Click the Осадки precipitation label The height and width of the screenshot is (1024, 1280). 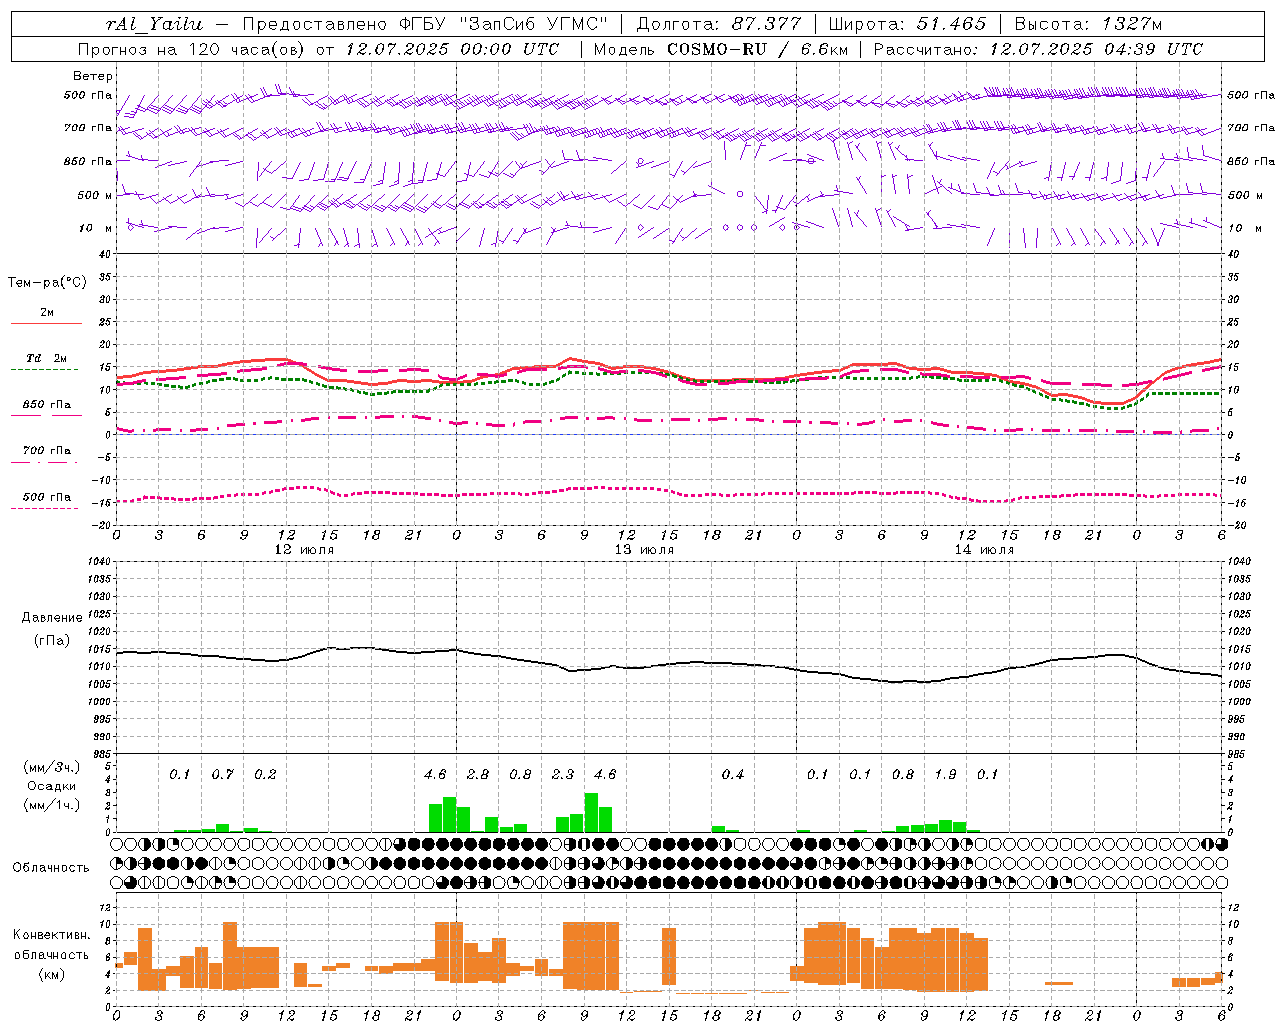(x=52, y=786)
